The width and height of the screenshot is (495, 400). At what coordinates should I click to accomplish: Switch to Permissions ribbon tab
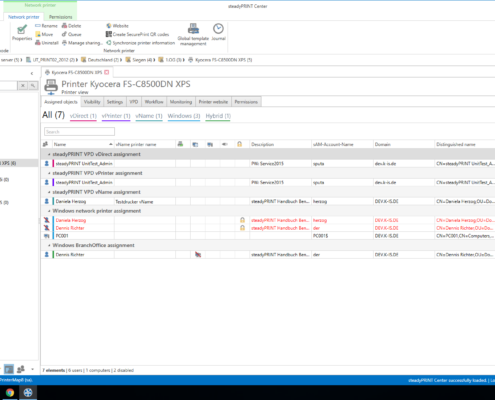click(x=60, y=17)
